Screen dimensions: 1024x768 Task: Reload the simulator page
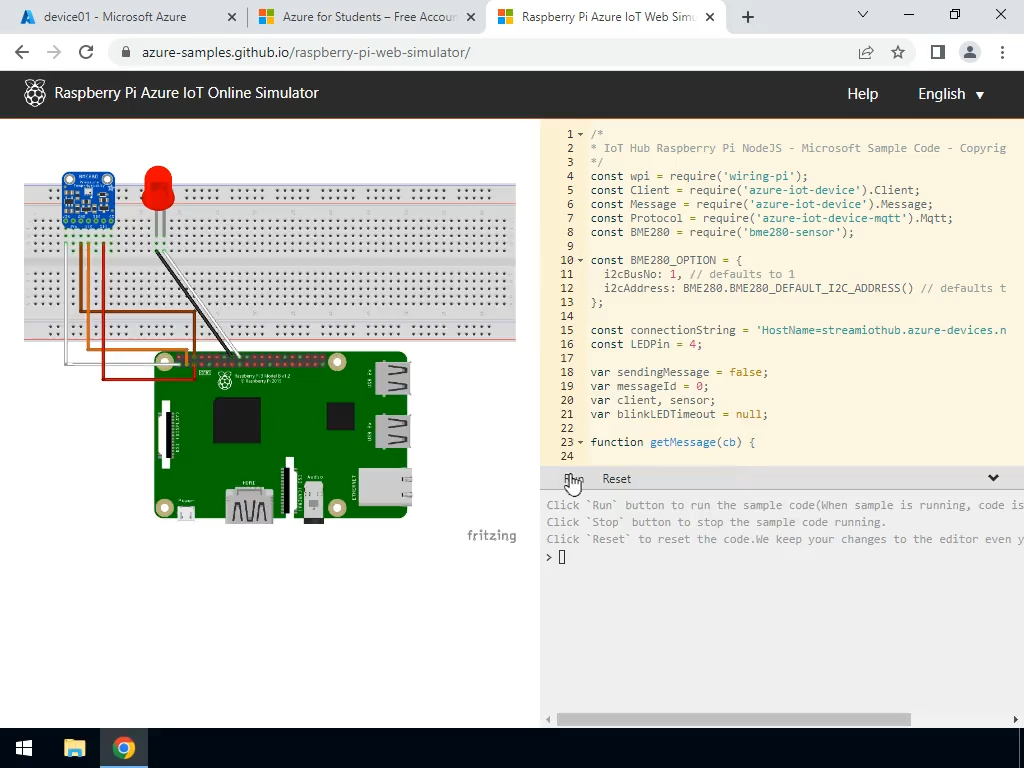tap(86, 52)
